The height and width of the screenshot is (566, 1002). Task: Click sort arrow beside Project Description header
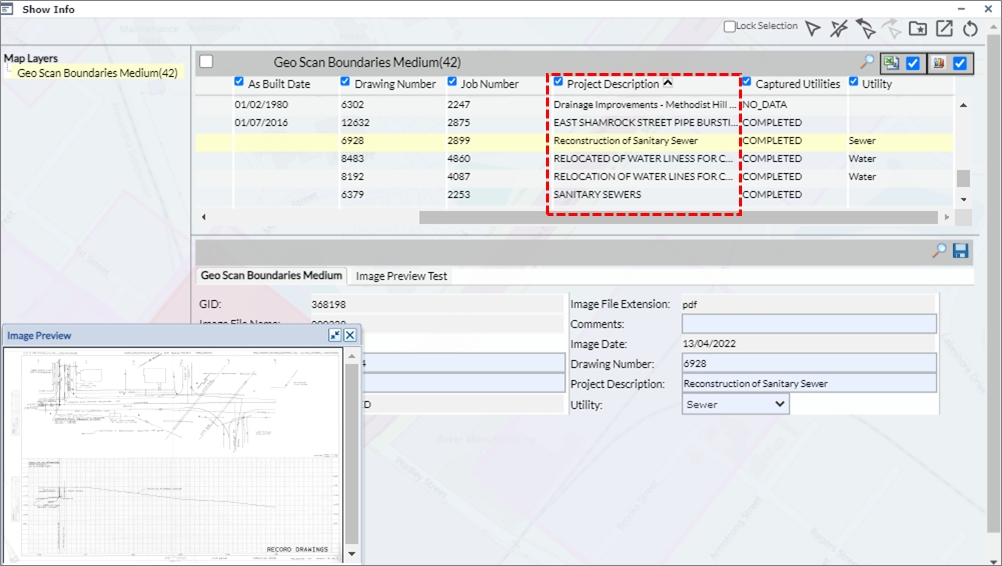tap(668, 84)
